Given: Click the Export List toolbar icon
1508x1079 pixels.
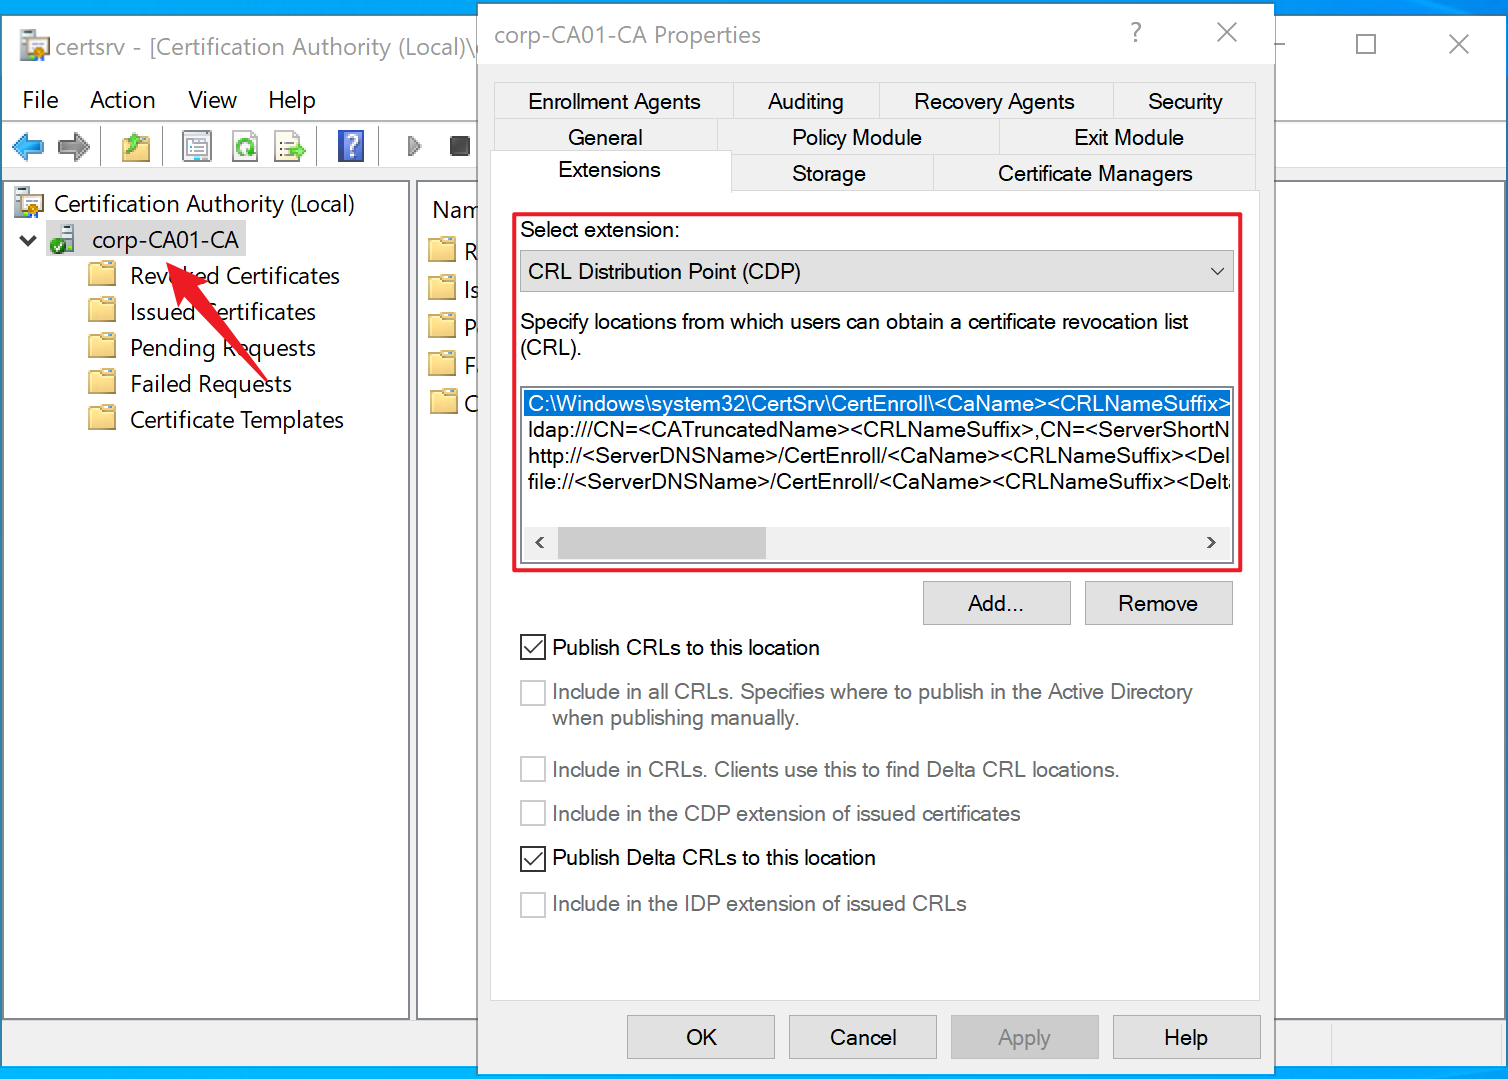Looking at the screenshot, I should tap(290, 147).
